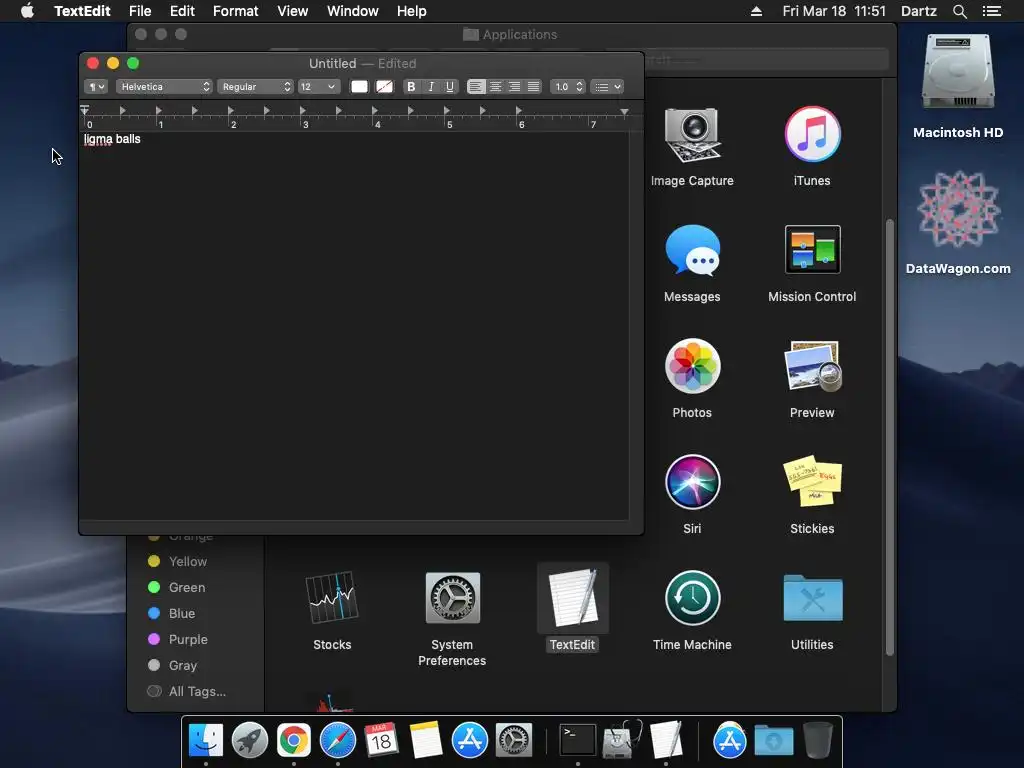Open the Apple menu
1024x768 pixels.
tap(27, 11)
